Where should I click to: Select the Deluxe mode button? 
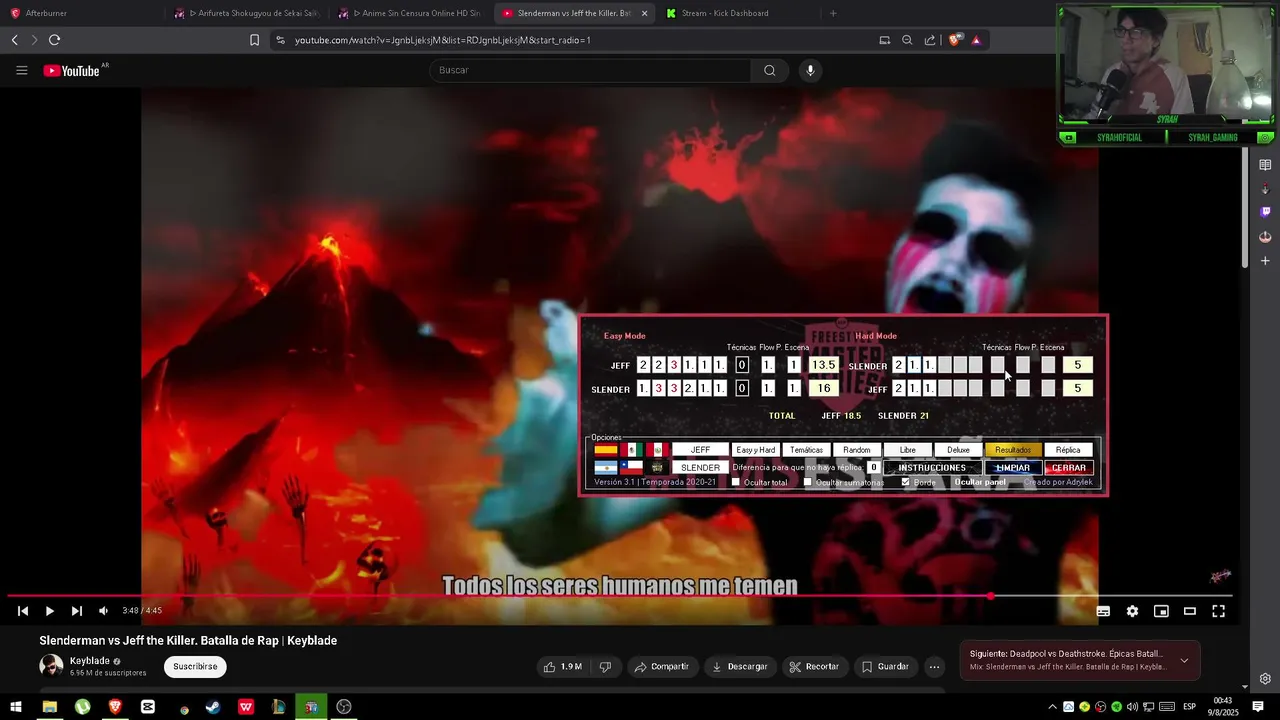point(958,450)
